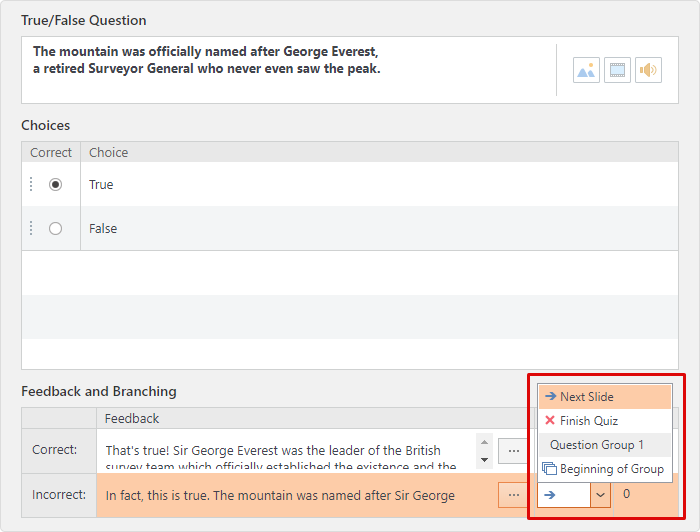Click the Incorrect score value 0
This screenshot has height=532, width=700.
coord(626,494)
